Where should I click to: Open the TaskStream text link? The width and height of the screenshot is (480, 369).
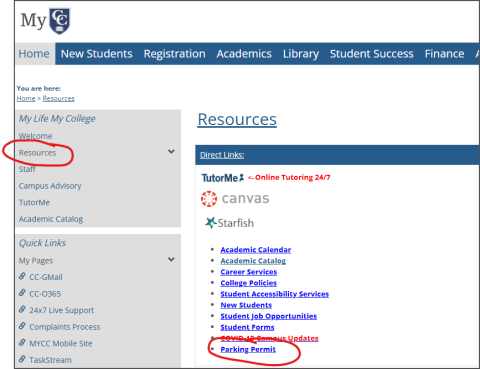click(x=50, y=360)
